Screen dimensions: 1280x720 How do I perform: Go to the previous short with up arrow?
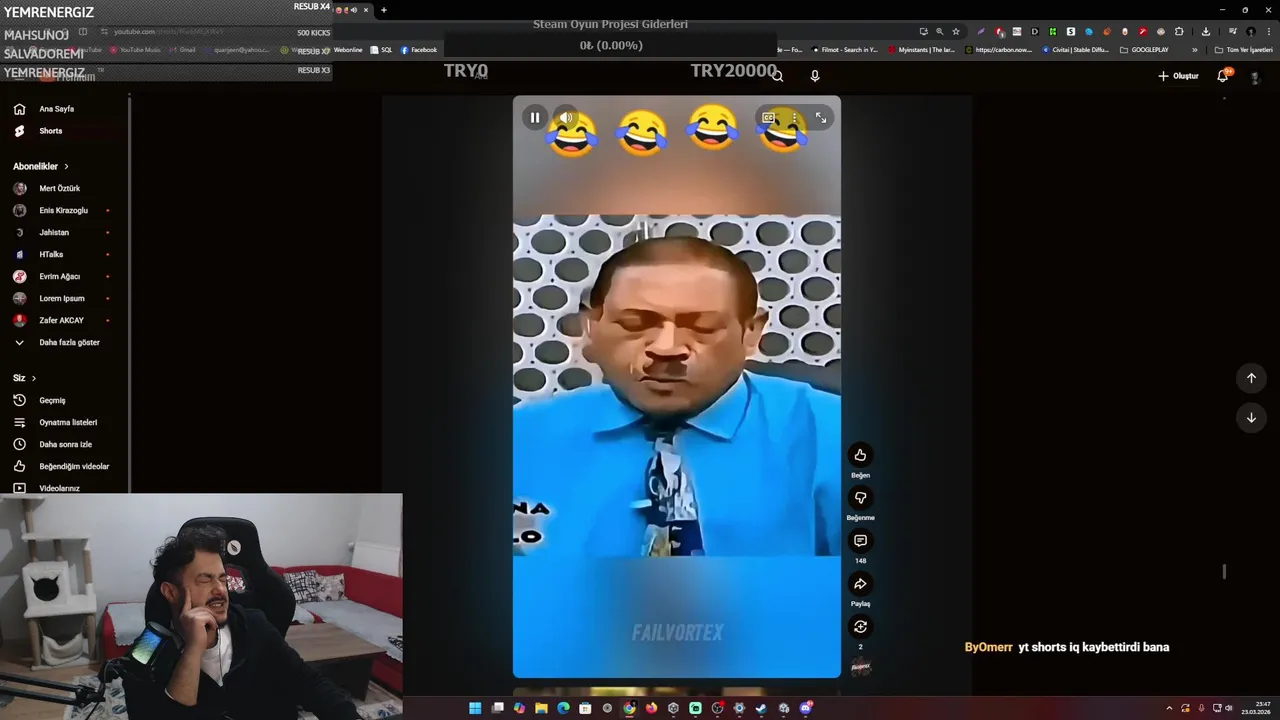[x=1251, y=378]
